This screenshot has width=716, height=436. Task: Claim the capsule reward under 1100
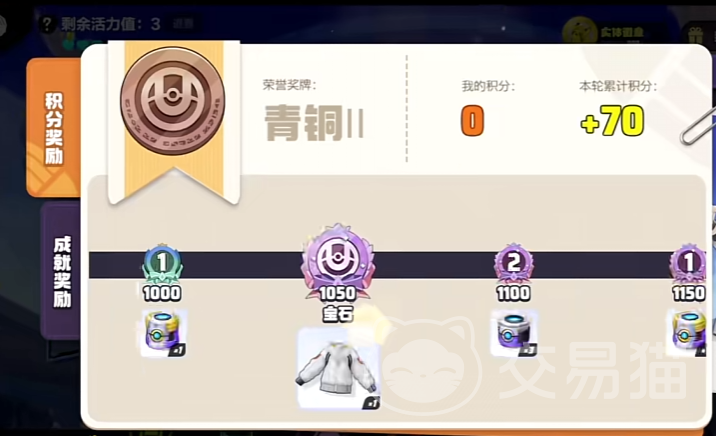514,333
